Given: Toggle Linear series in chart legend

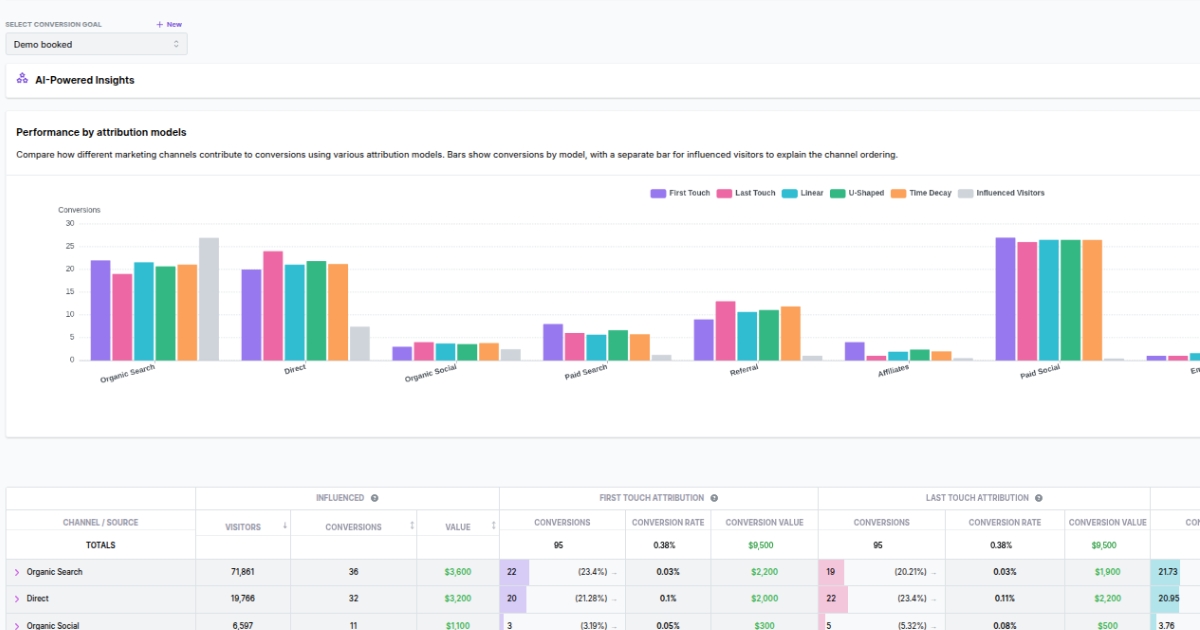Looking at the screenshot, I should point(803,193).
